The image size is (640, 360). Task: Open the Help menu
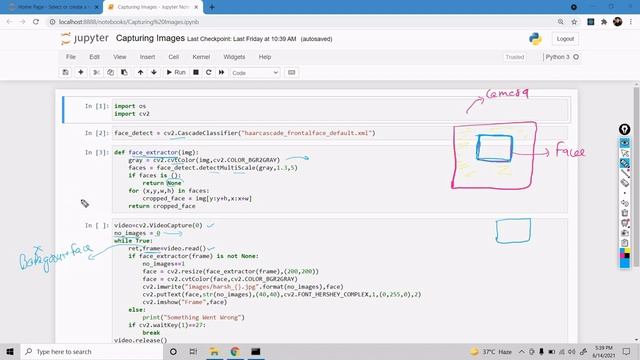pos(265,57)
